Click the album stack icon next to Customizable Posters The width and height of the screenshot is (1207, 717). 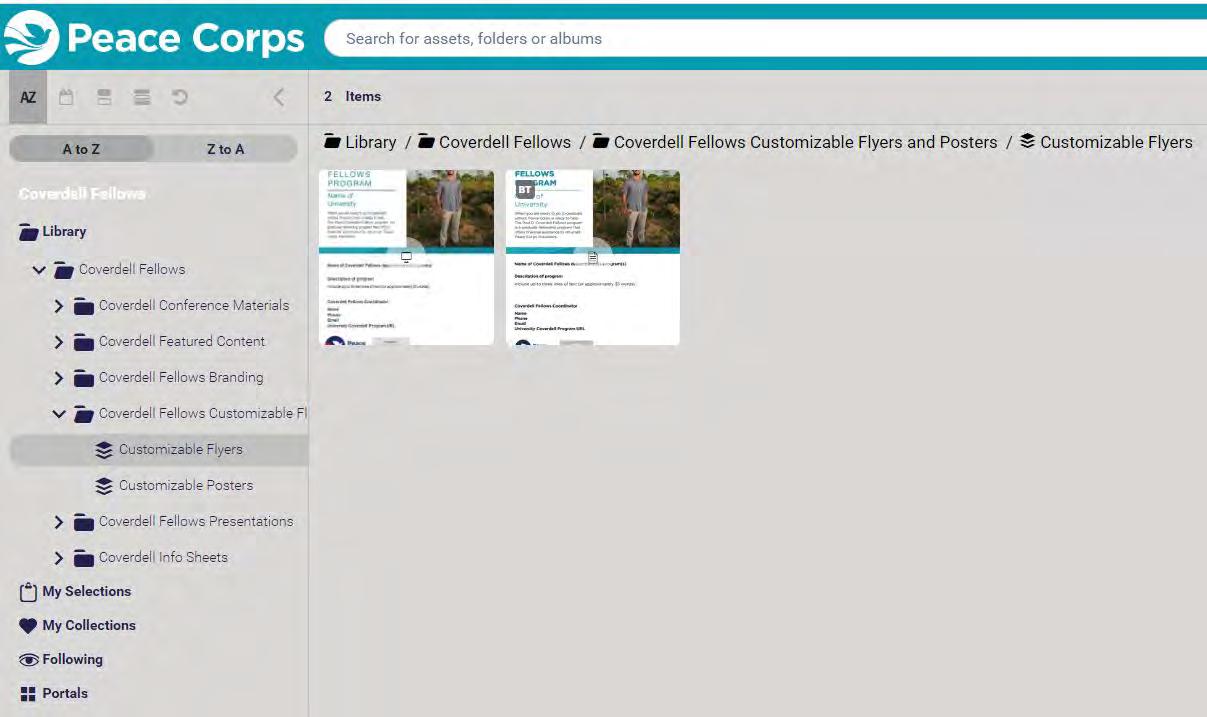pyautogui.click(x=104, y=486)
